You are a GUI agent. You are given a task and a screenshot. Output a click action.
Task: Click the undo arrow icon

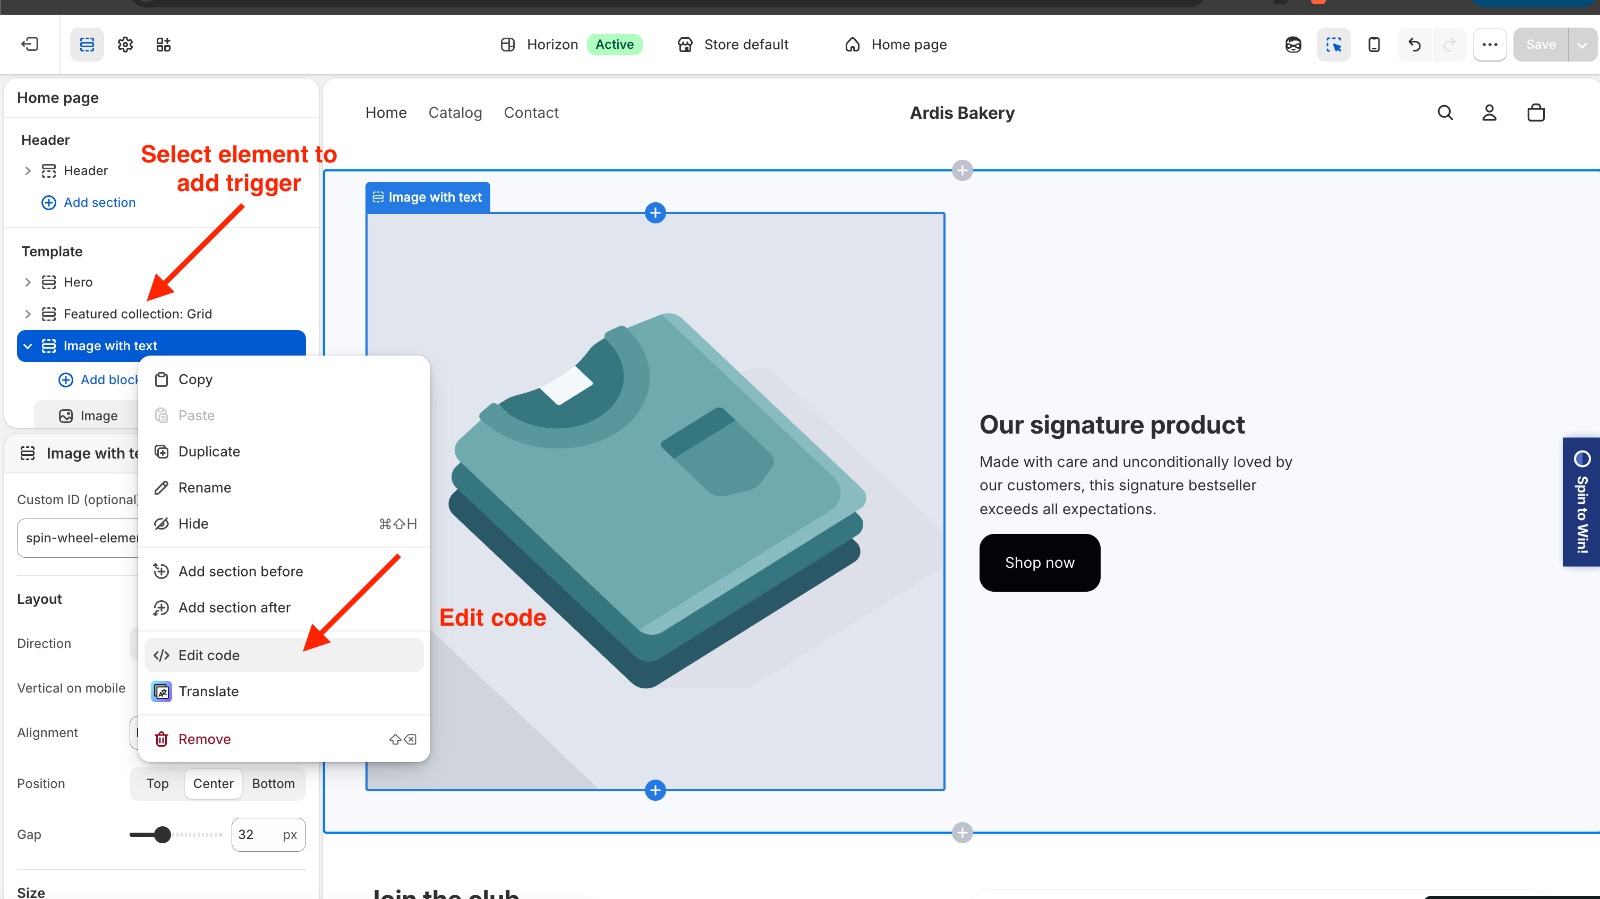[x=1414, y=44]
